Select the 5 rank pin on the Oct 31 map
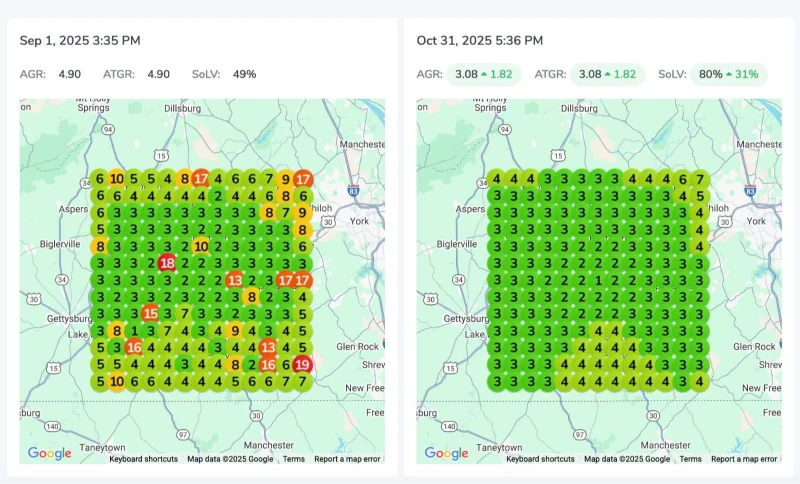 (699, 196)
